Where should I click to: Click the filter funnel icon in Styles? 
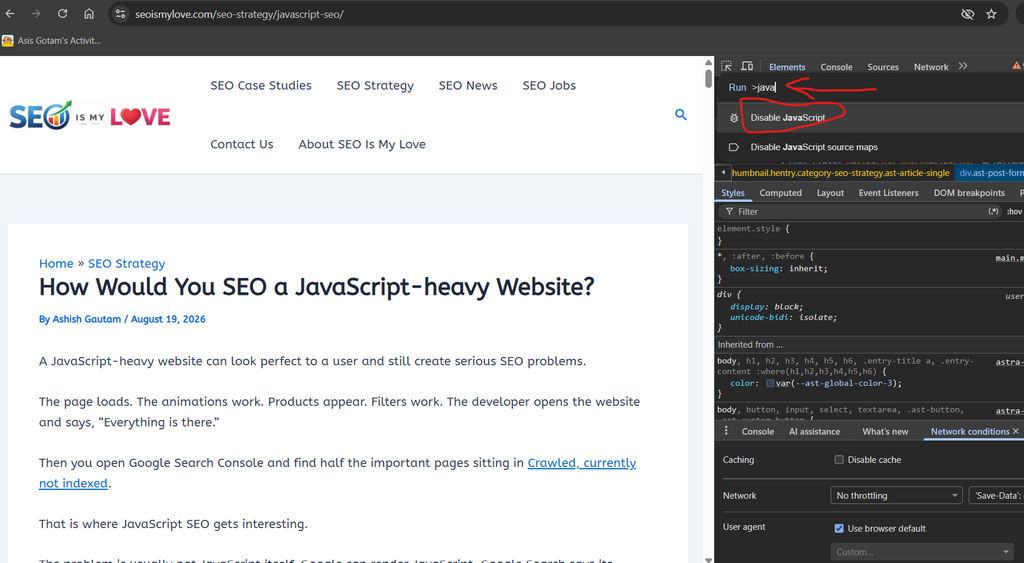pyautogui.click(x=729, y=212)
